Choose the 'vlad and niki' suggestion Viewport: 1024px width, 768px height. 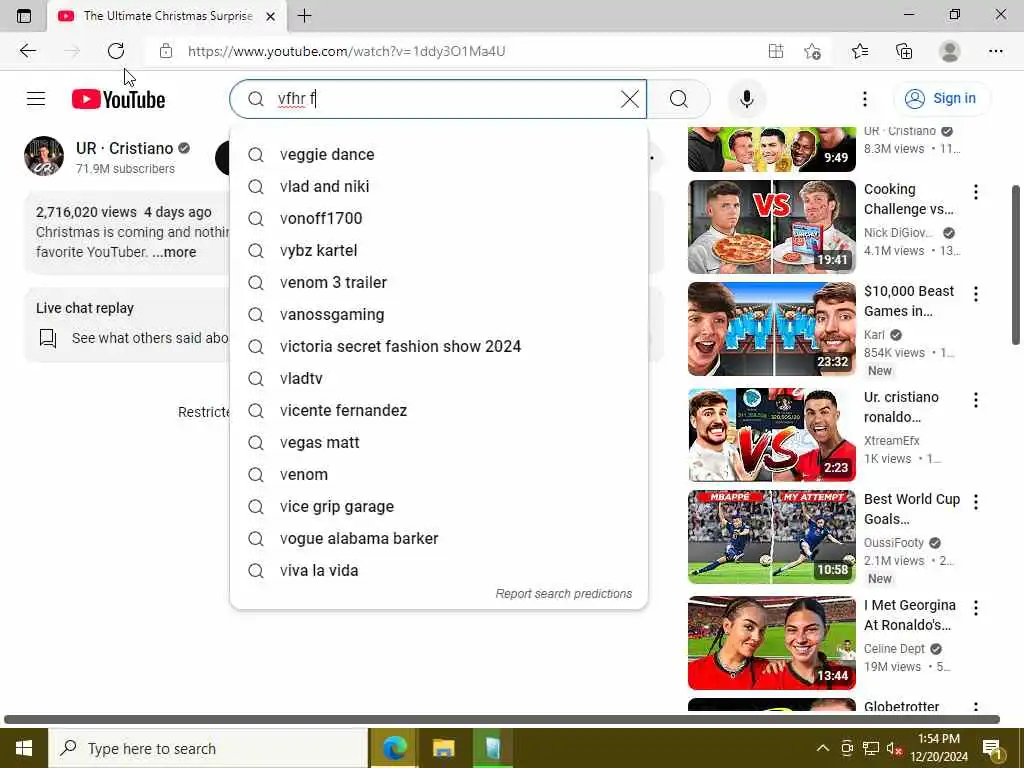(x=439, y=186)
